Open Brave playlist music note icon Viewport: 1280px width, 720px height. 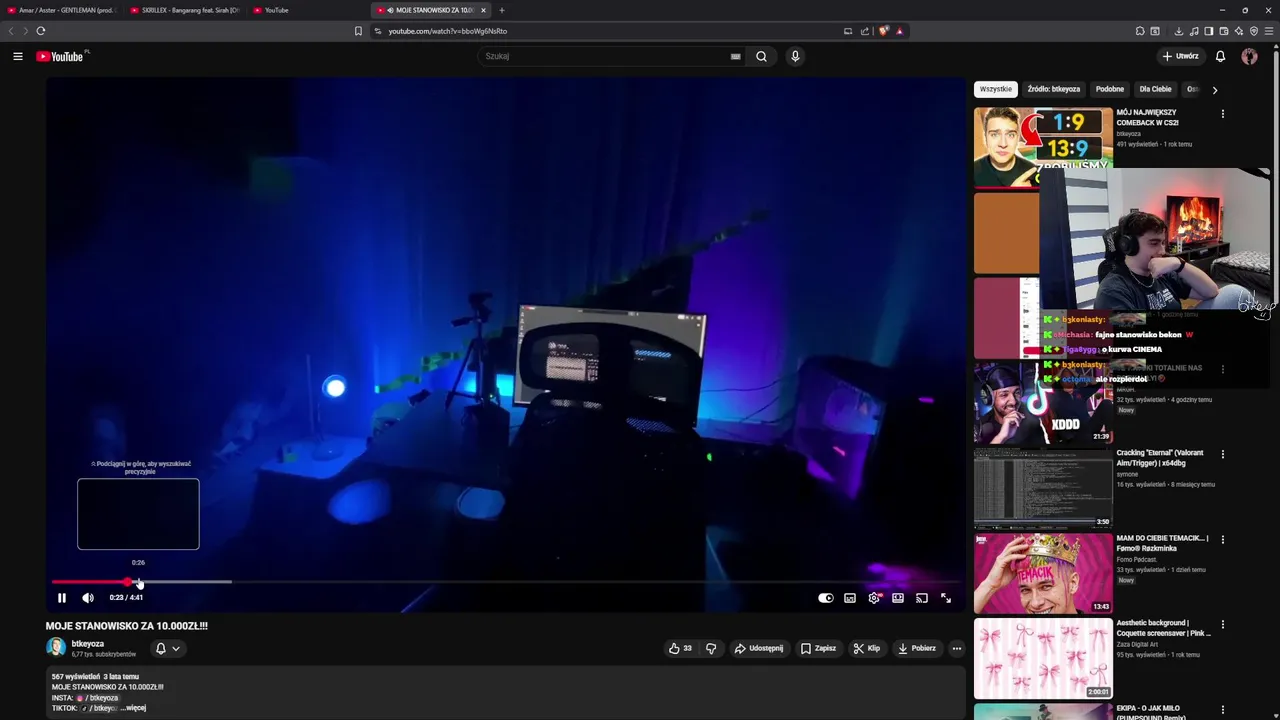(x=1194, y=31)
